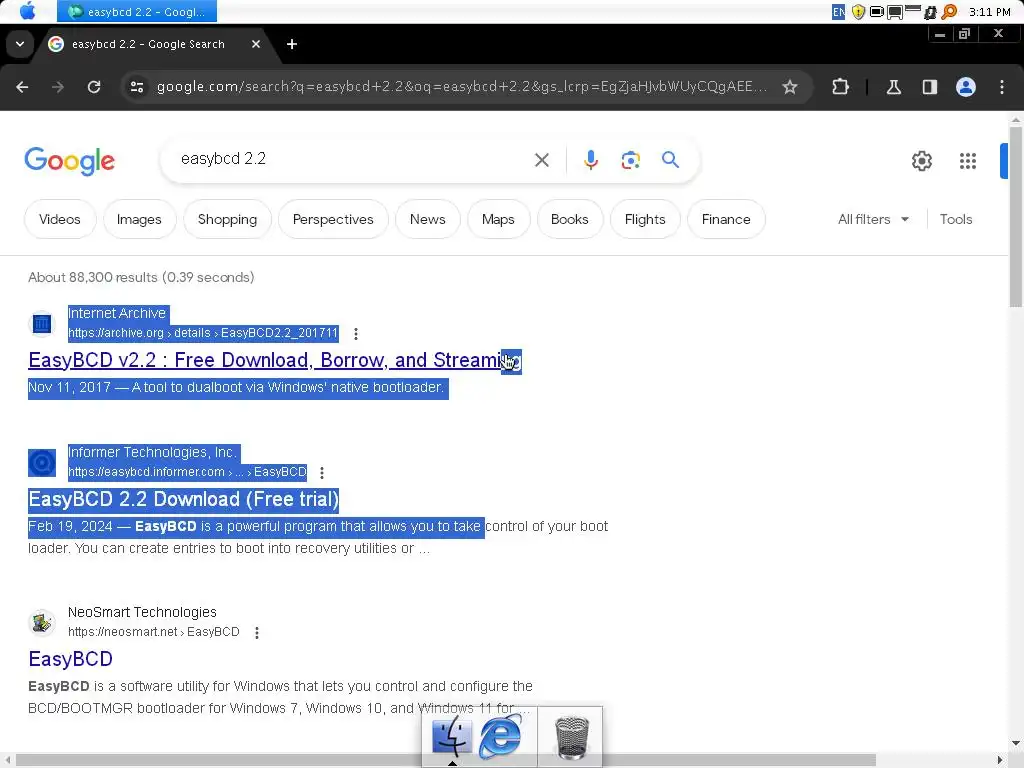Image resolution: width=1024 pixels, height=768 pixels.
Task: Click the easybcd.informer.com URL breadcrumb
Action: tap(187, 472)
